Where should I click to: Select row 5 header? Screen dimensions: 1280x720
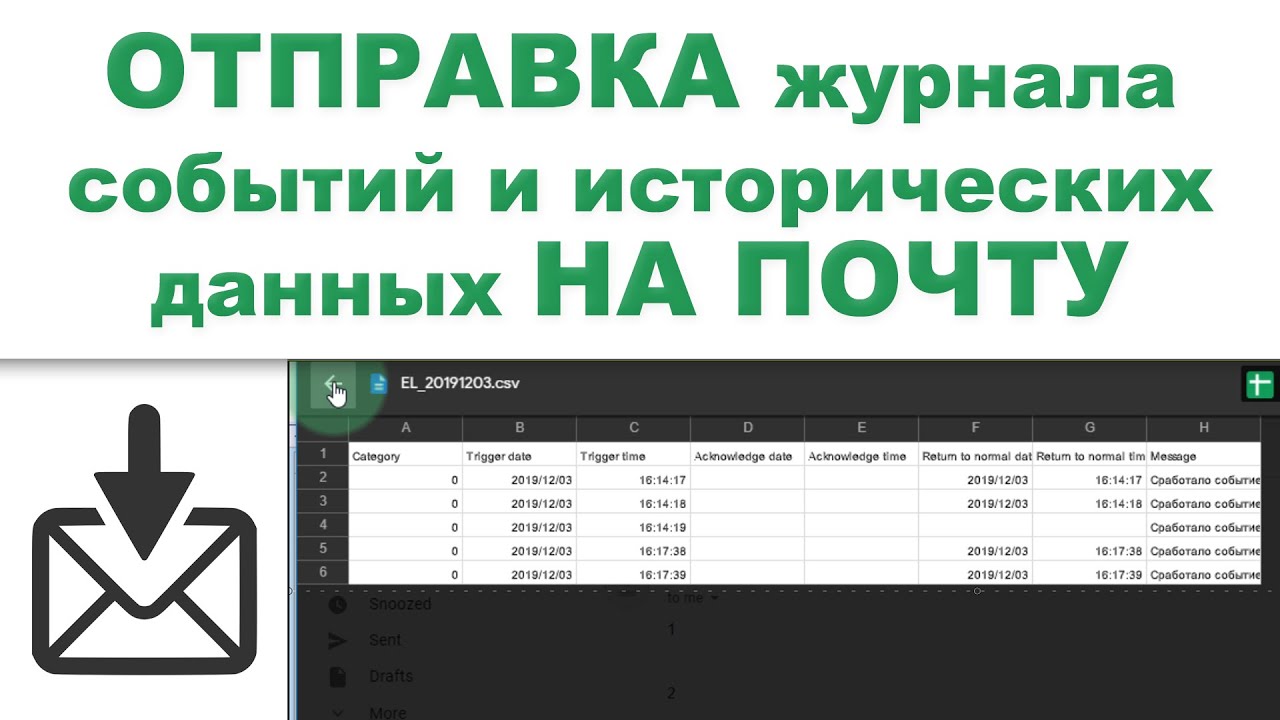click(323, 549)
